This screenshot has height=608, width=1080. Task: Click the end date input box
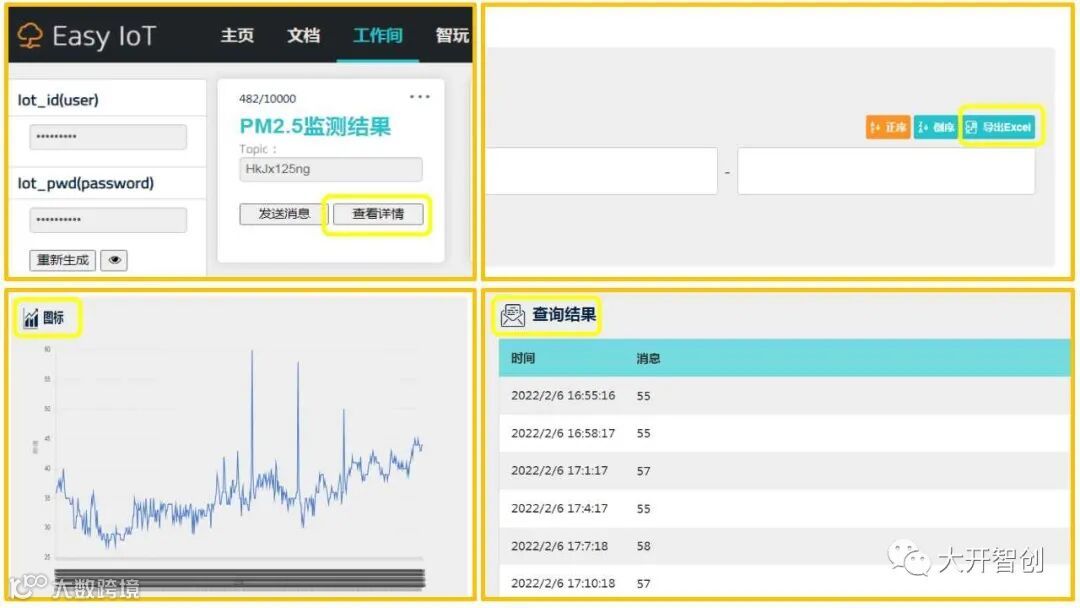coord(886,171)
